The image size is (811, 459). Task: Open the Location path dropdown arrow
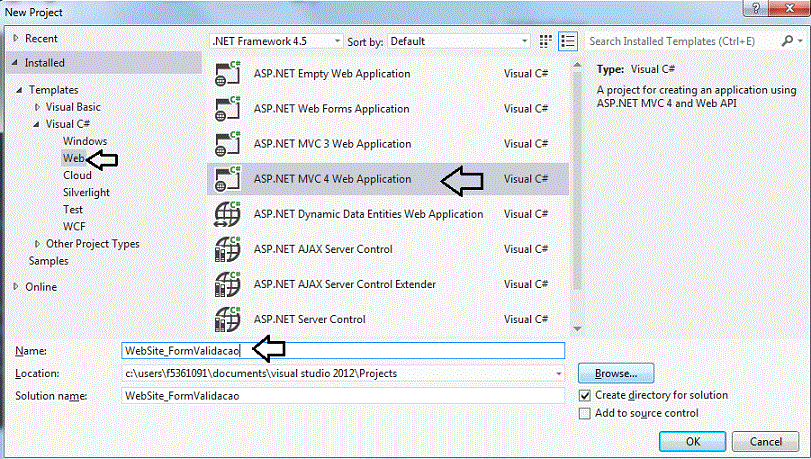559,374
